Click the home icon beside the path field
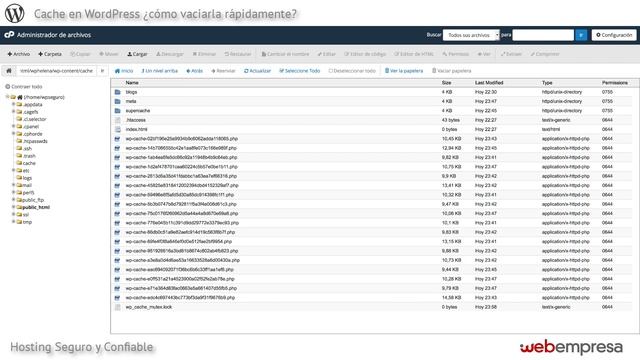 pos(9,71)
